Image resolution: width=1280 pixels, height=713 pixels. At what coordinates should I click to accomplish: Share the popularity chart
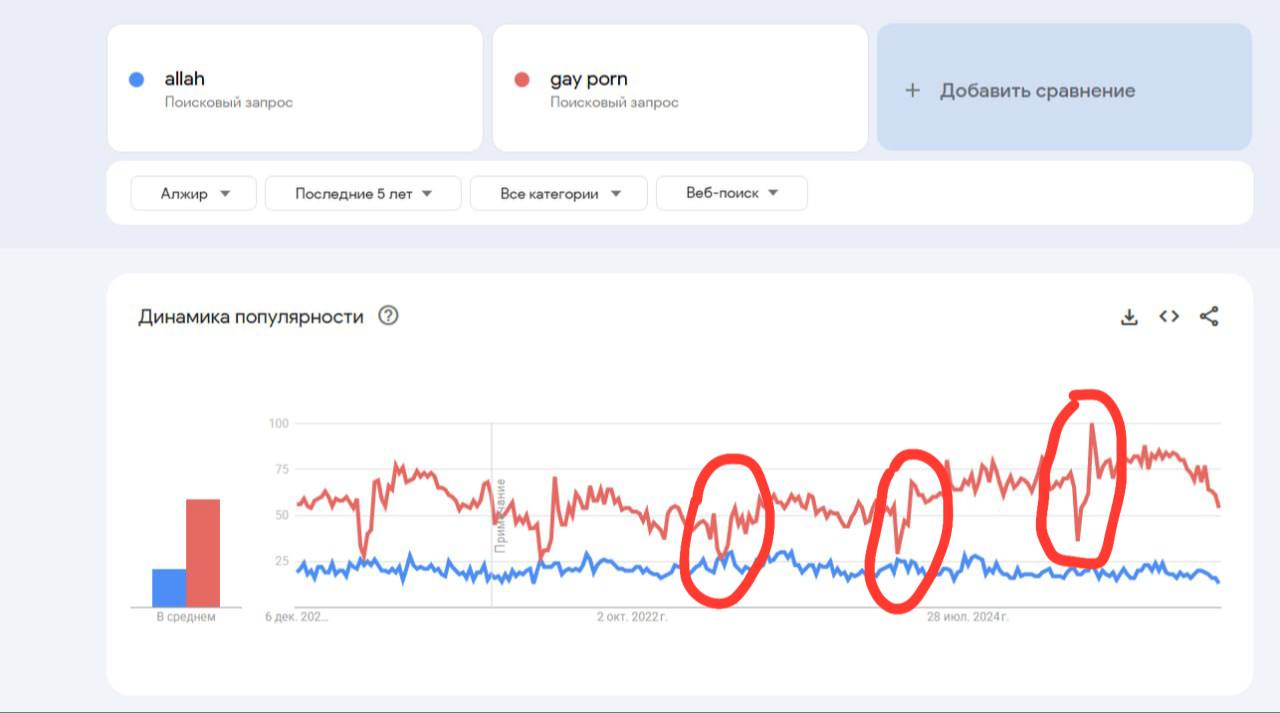(x=1209, y=316)
